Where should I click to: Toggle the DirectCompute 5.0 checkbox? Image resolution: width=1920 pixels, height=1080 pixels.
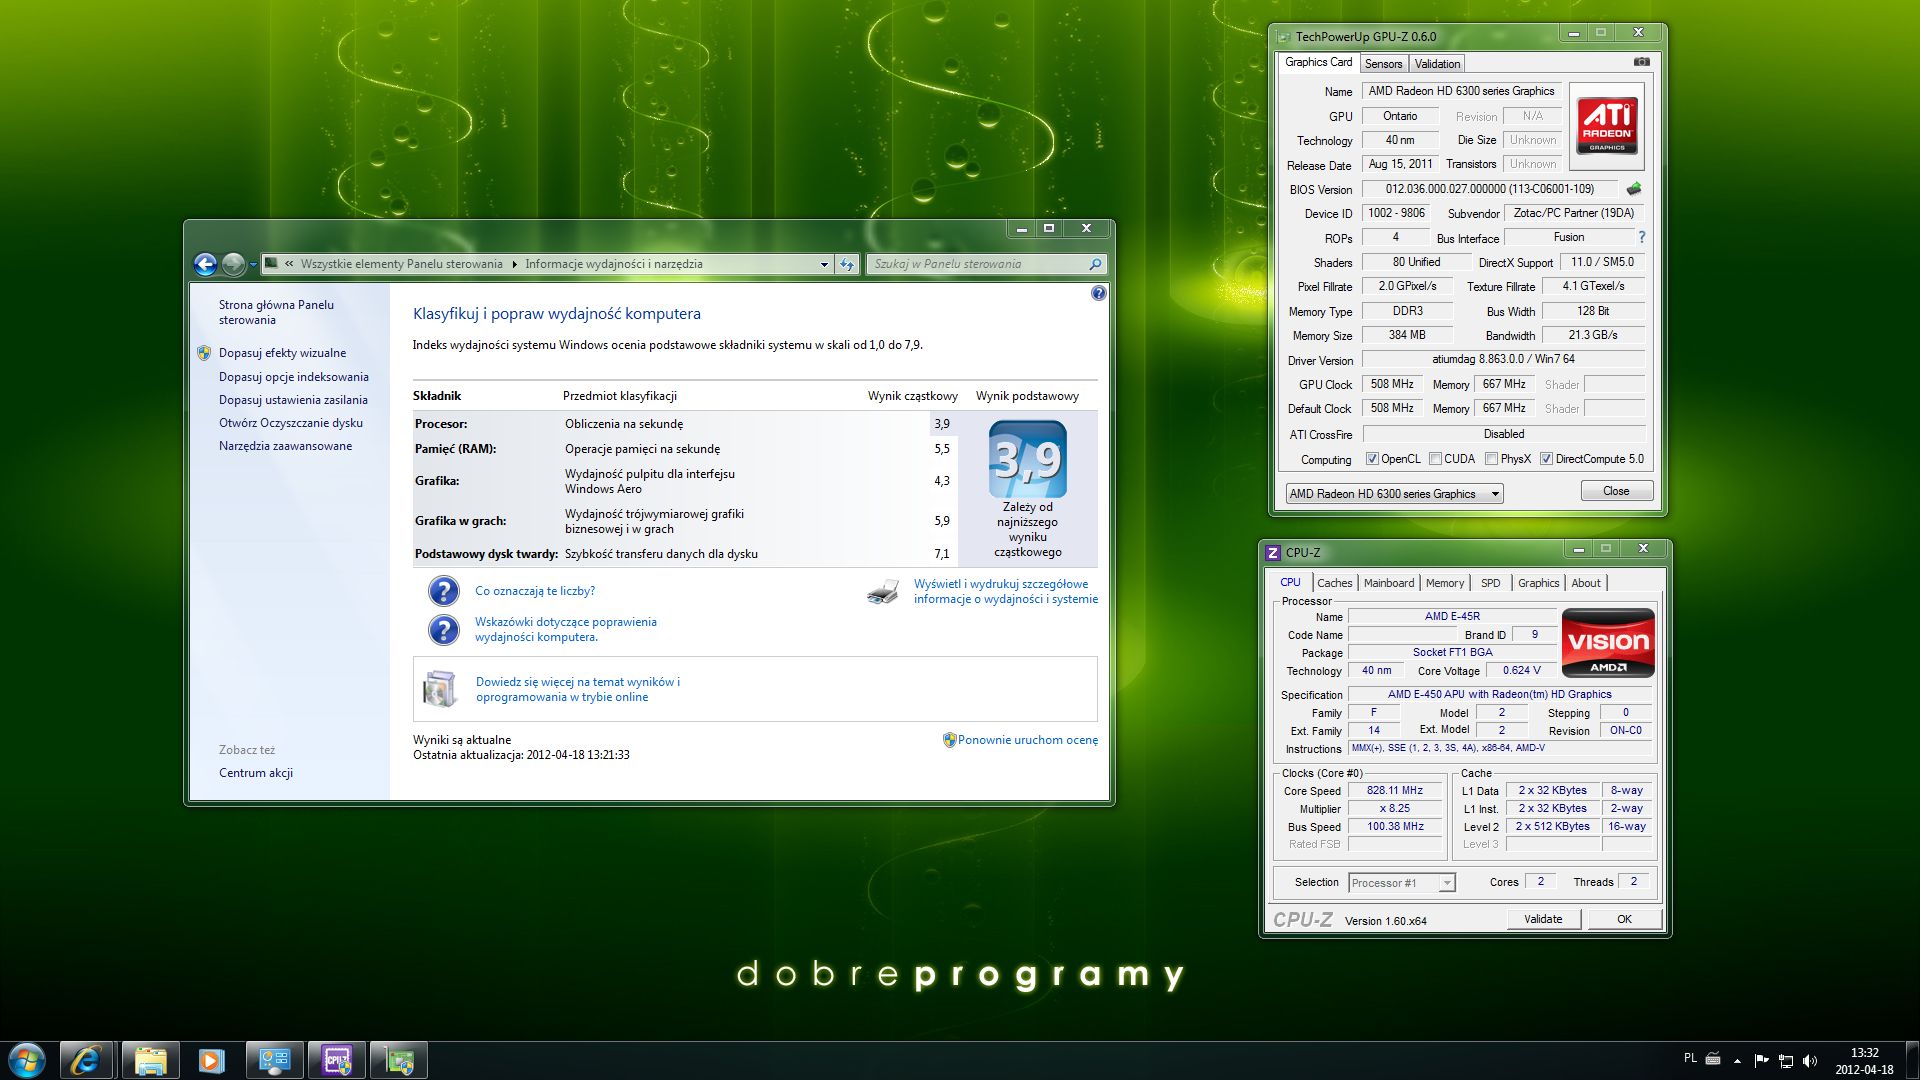tap(1546, 459)
